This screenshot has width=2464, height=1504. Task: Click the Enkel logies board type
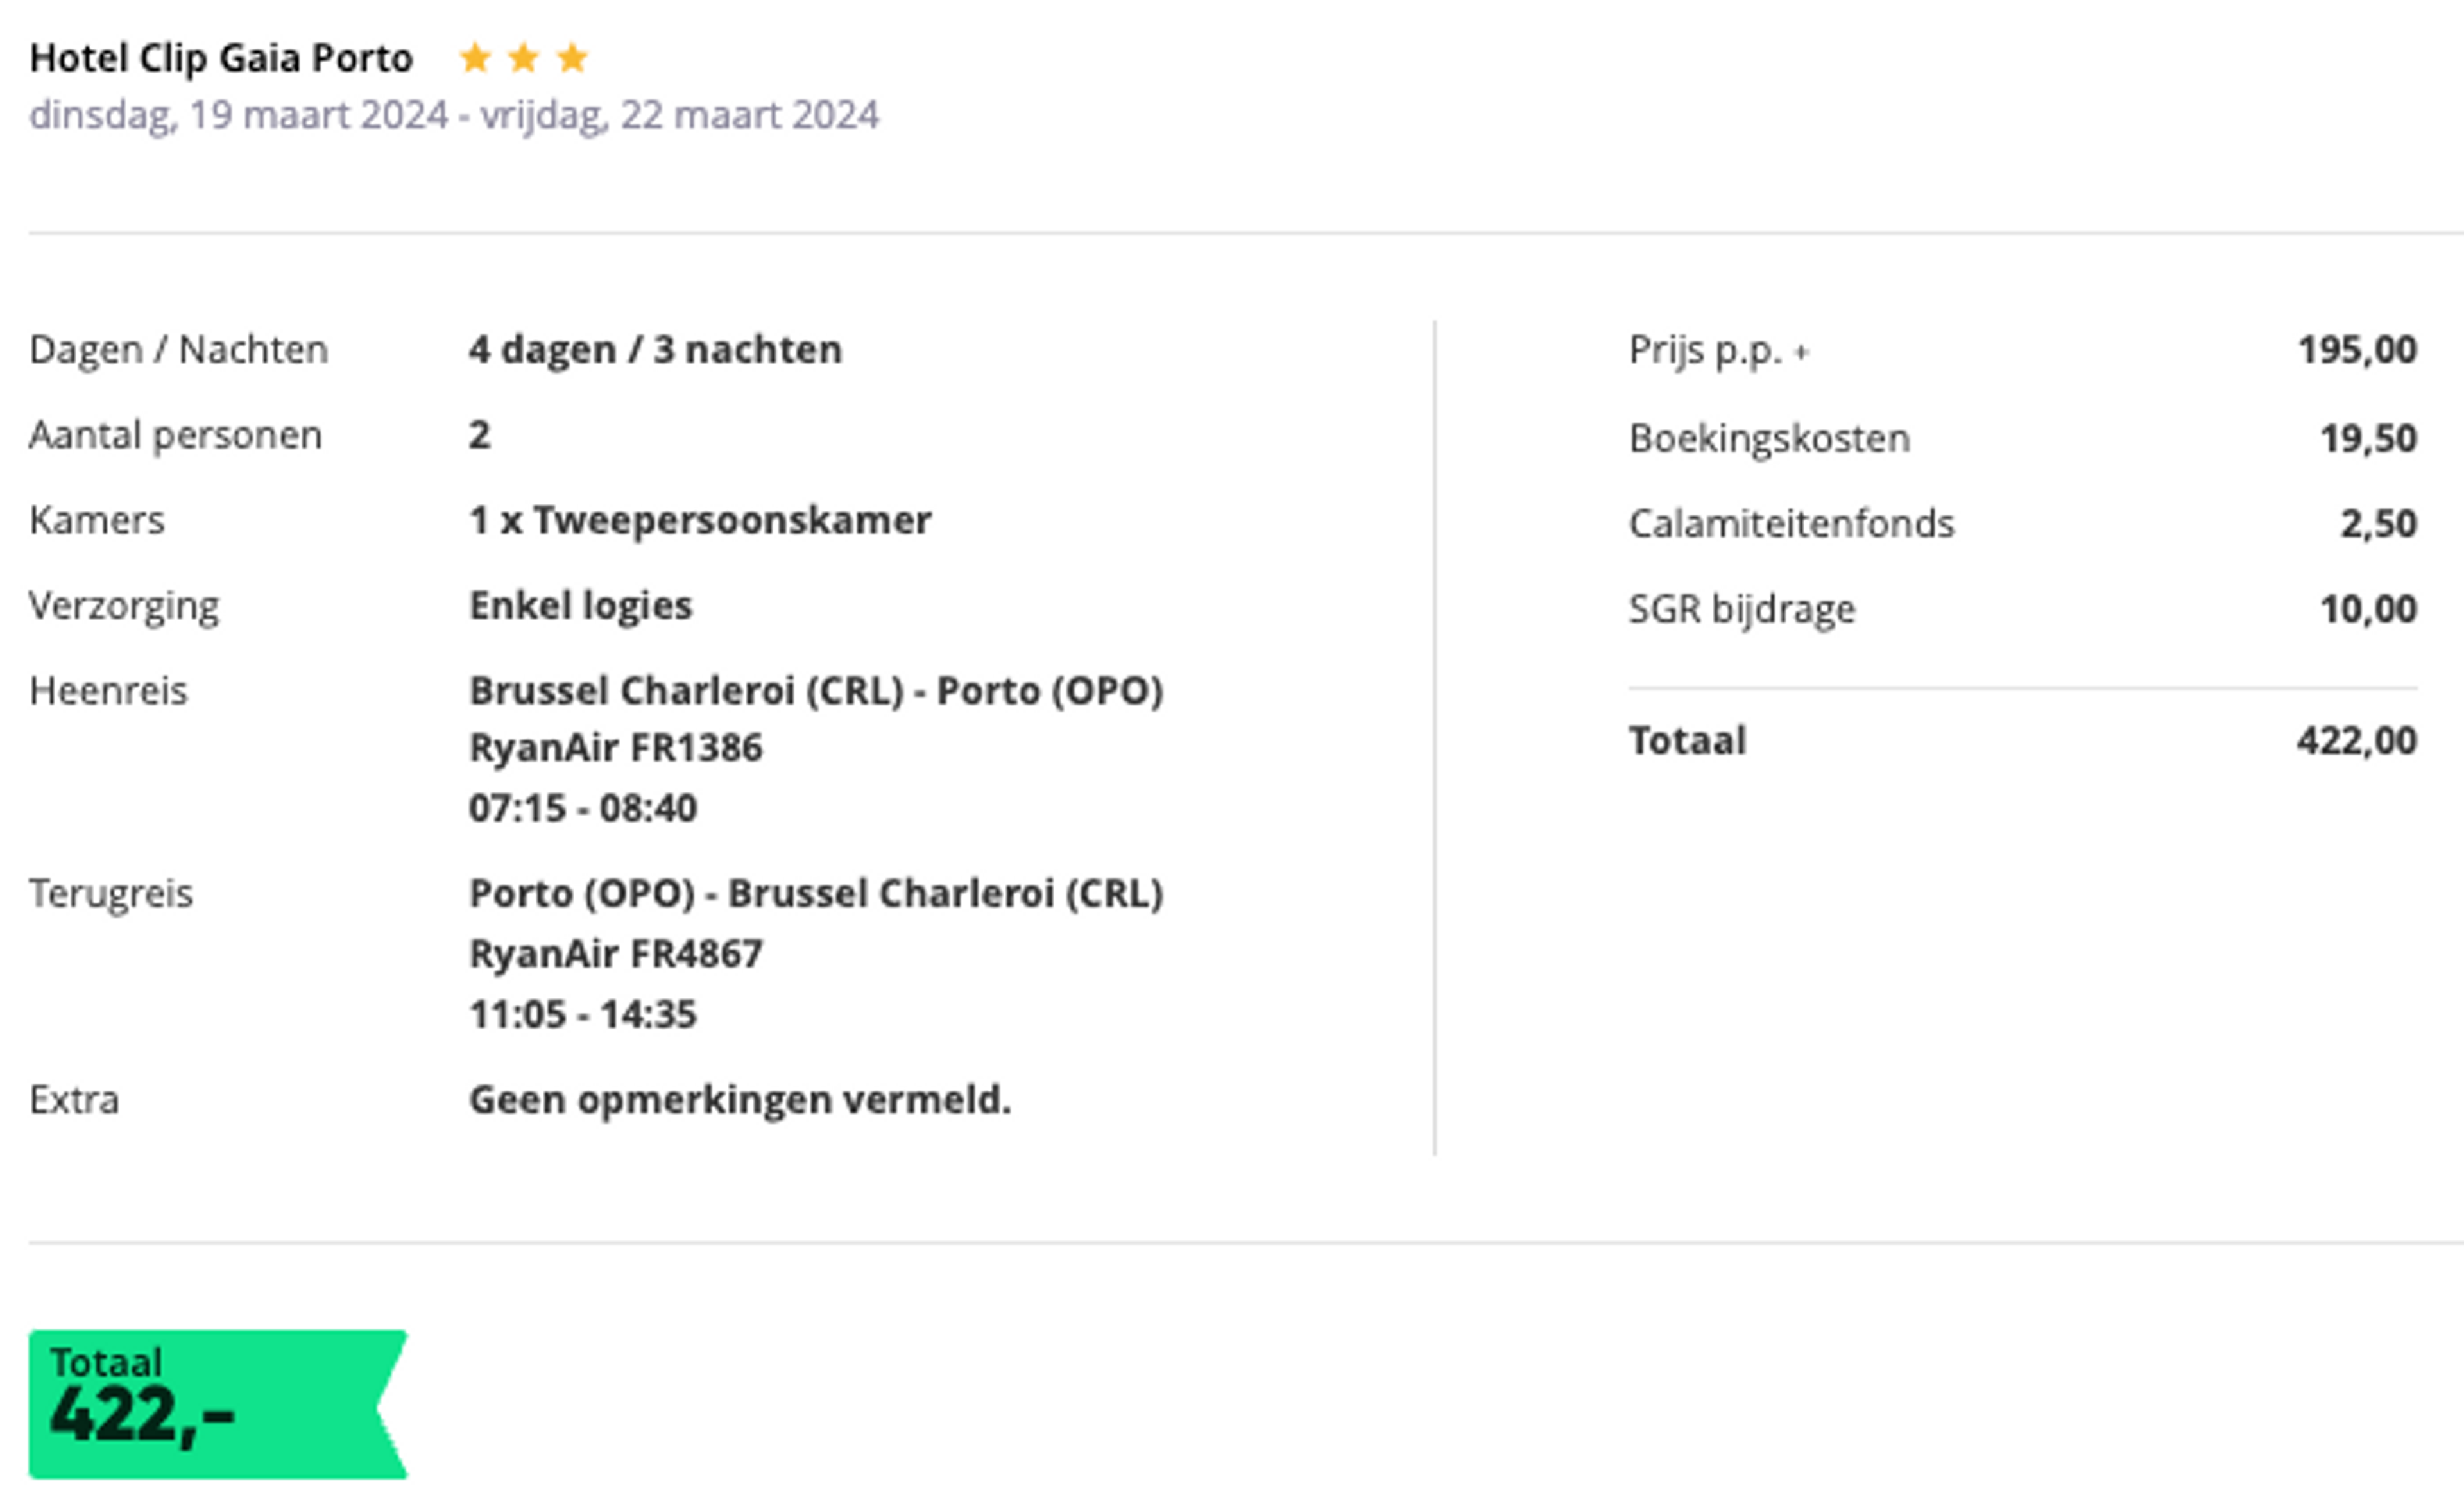pos(581,606)
